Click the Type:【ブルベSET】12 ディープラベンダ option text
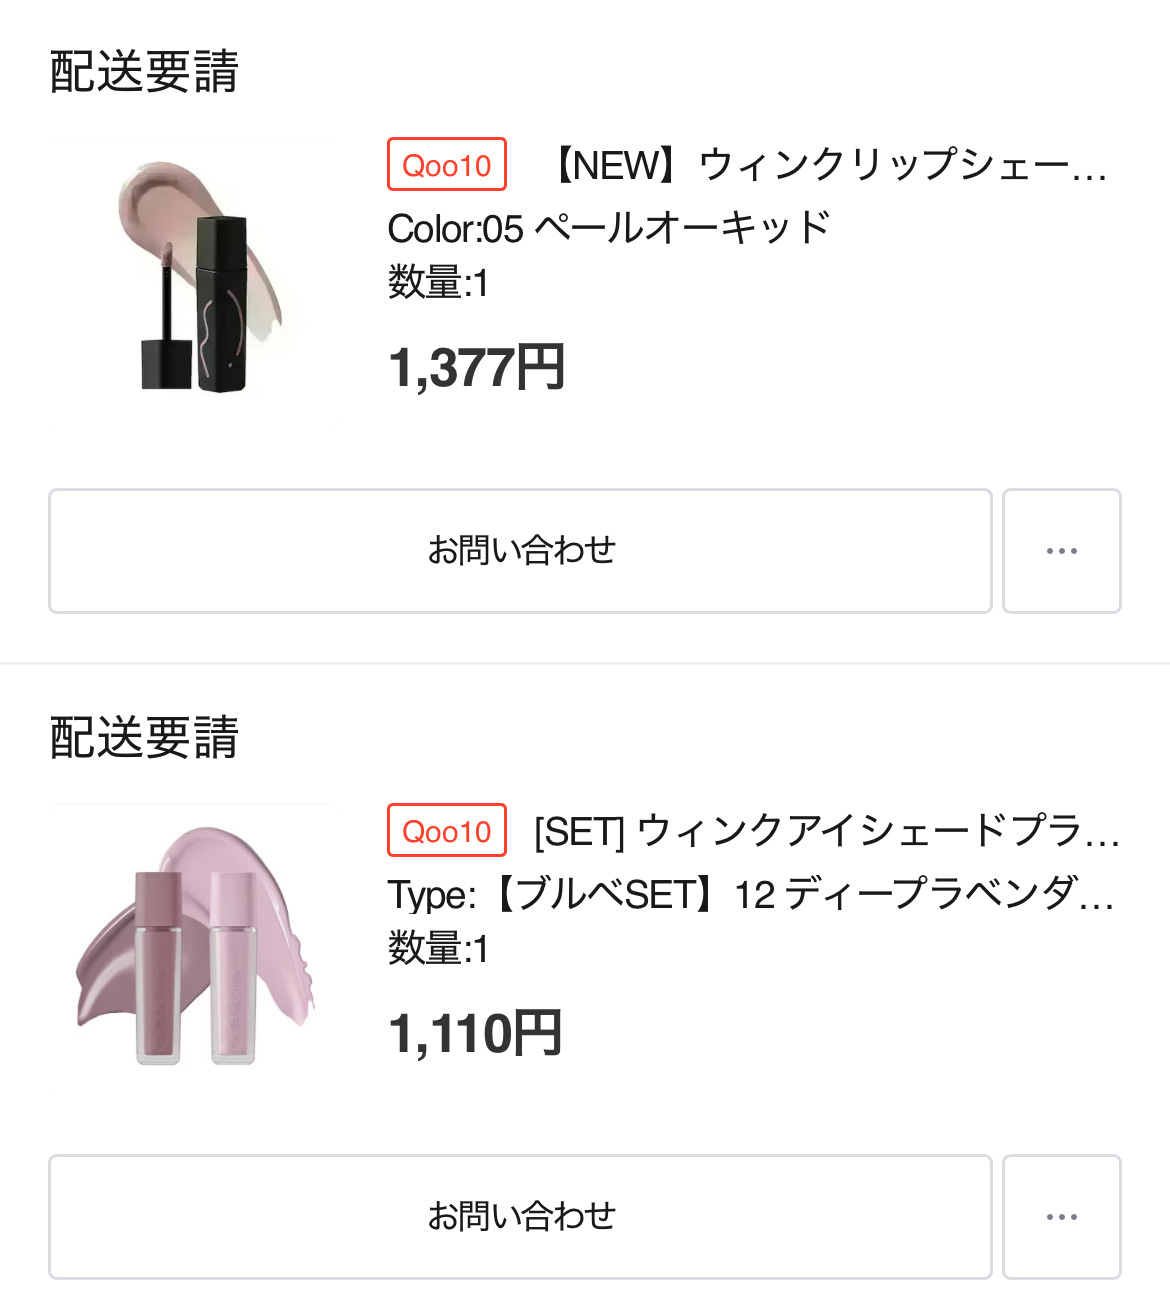Screen dimensions: 1170x1313 click(x=750, y=894)
